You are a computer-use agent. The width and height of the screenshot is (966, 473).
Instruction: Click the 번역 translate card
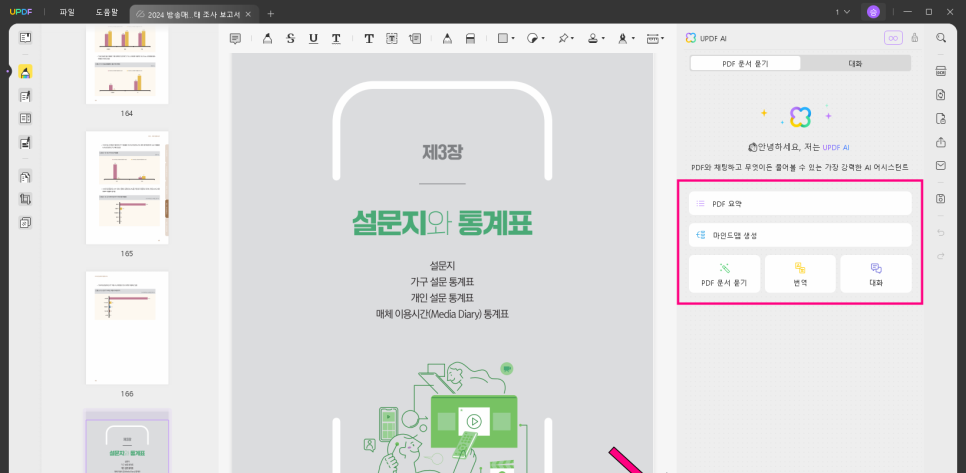[x=800, y=274]
